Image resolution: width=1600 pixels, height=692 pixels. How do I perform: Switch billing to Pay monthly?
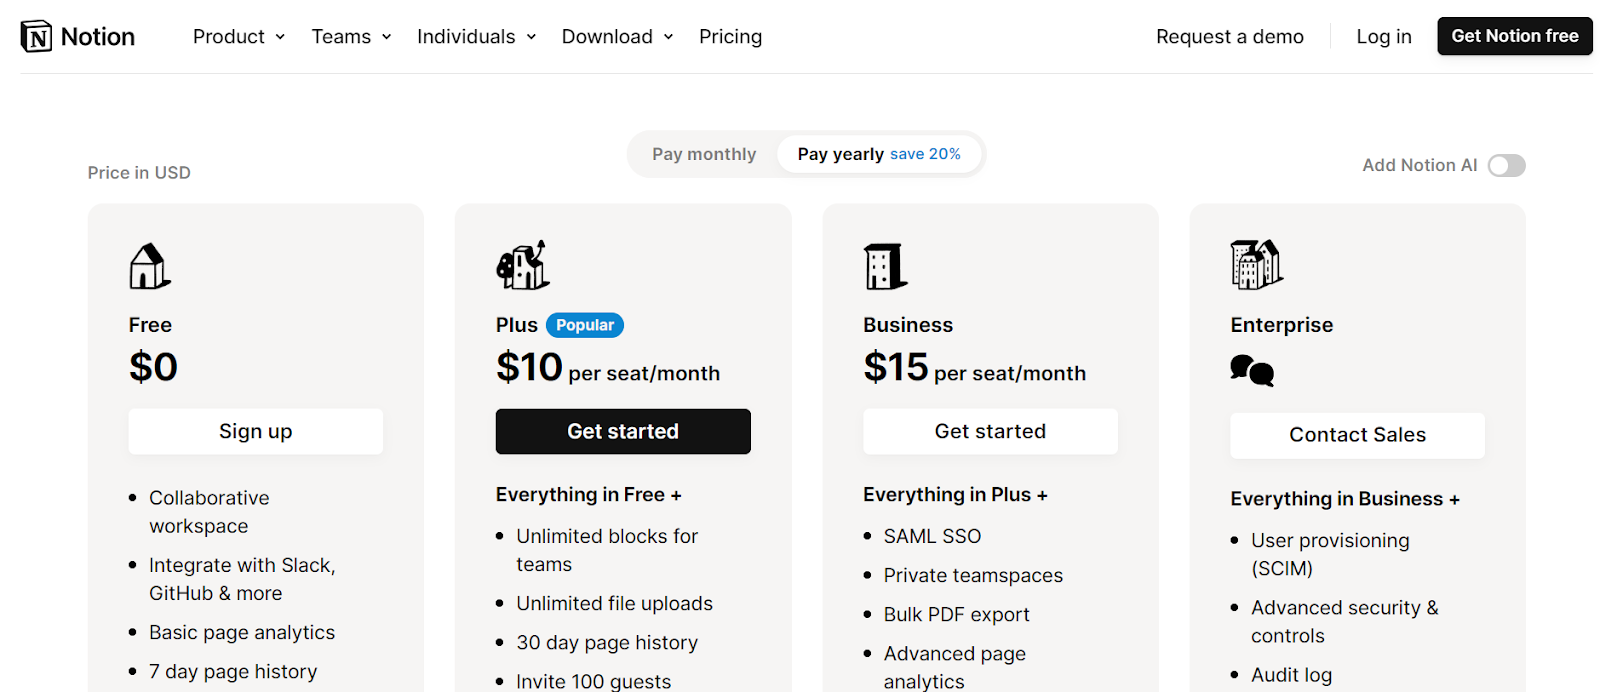704,154
